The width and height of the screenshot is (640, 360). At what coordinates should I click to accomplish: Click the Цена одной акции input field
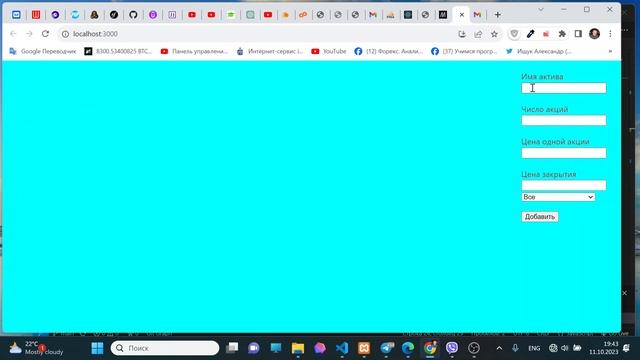[x=564, y=153]
